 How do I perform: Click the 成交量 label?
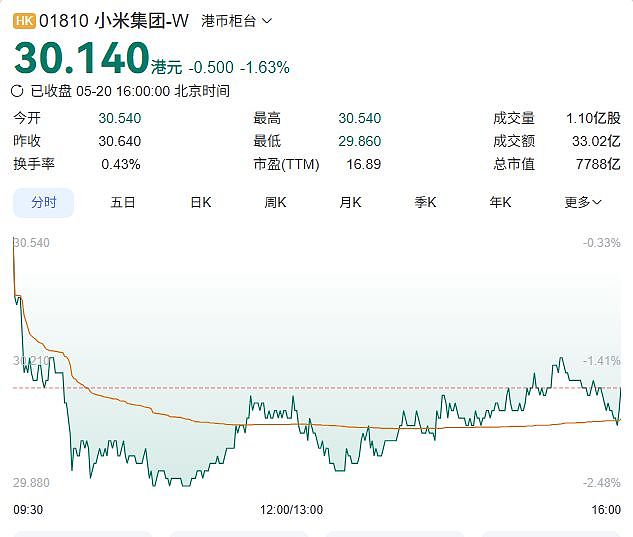[514, 118]
